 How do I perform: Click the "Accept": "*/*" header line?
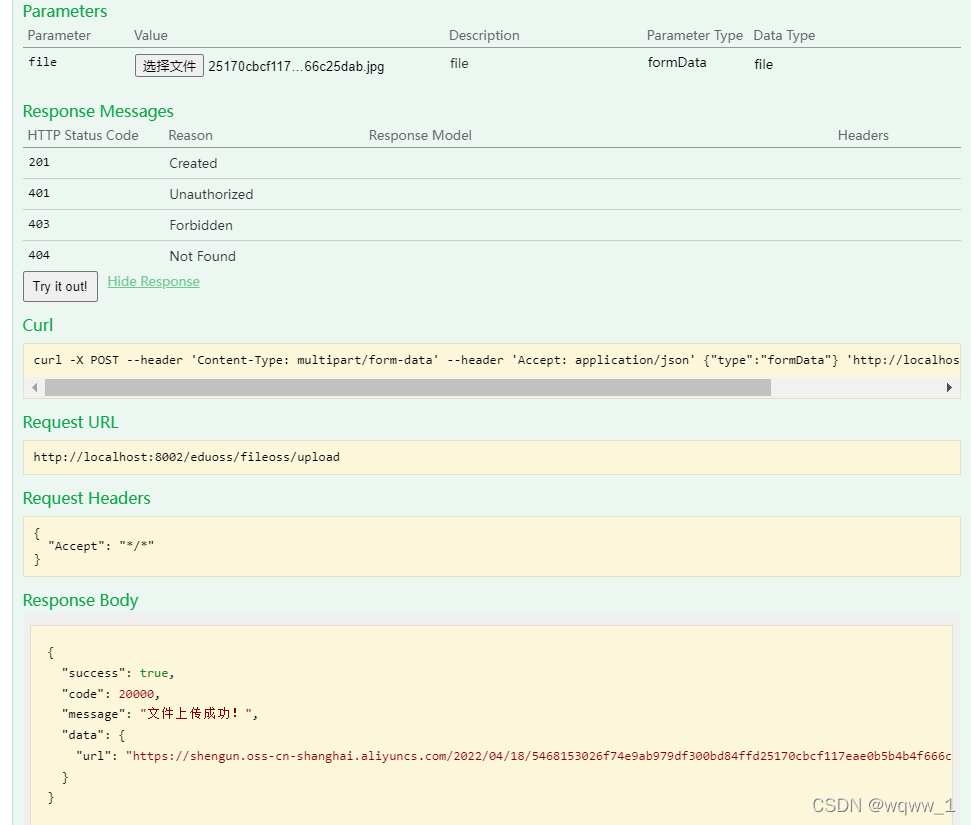point(101,546)
